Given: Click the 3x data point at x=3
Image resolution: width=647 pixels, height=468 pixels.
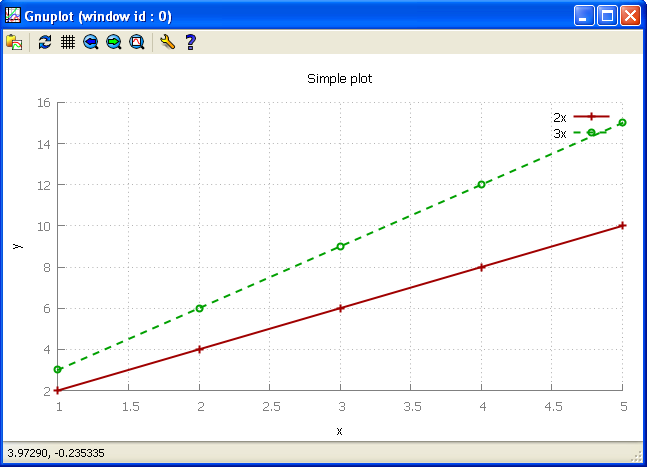Looking at the screenshot, I should coord(340,246).
